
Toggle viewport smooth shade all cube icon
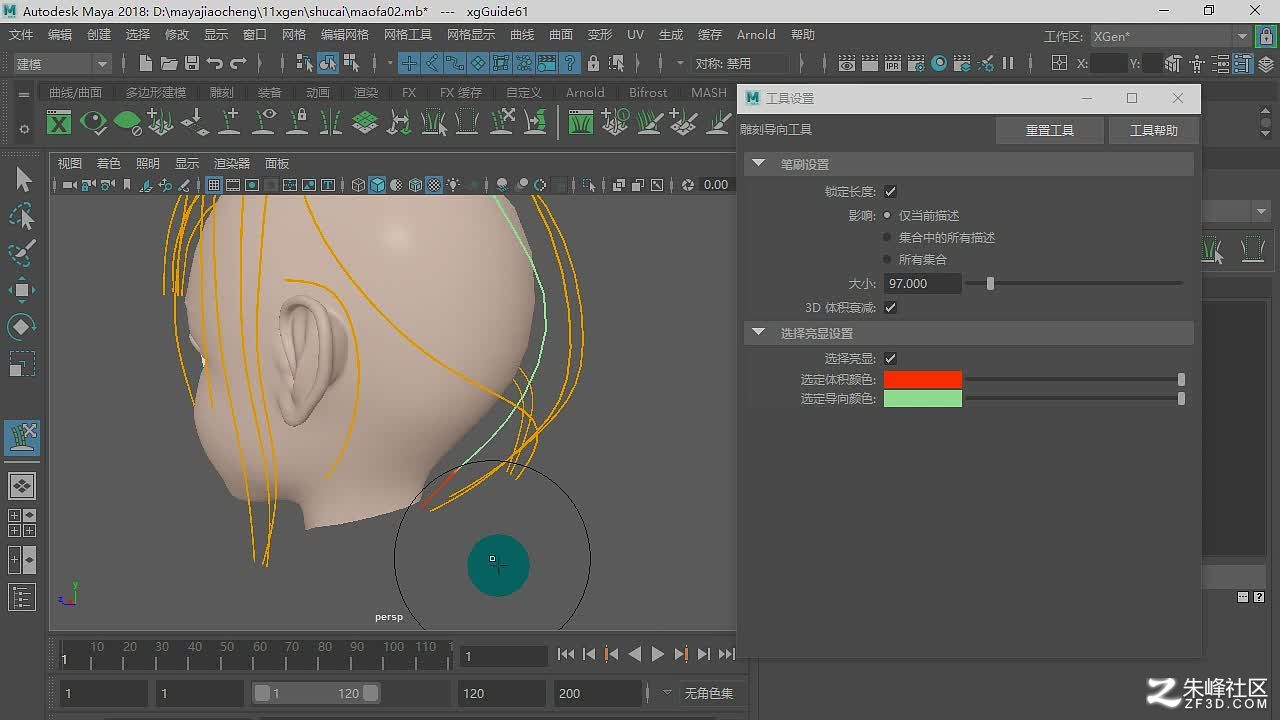click(x=377, y=185)
